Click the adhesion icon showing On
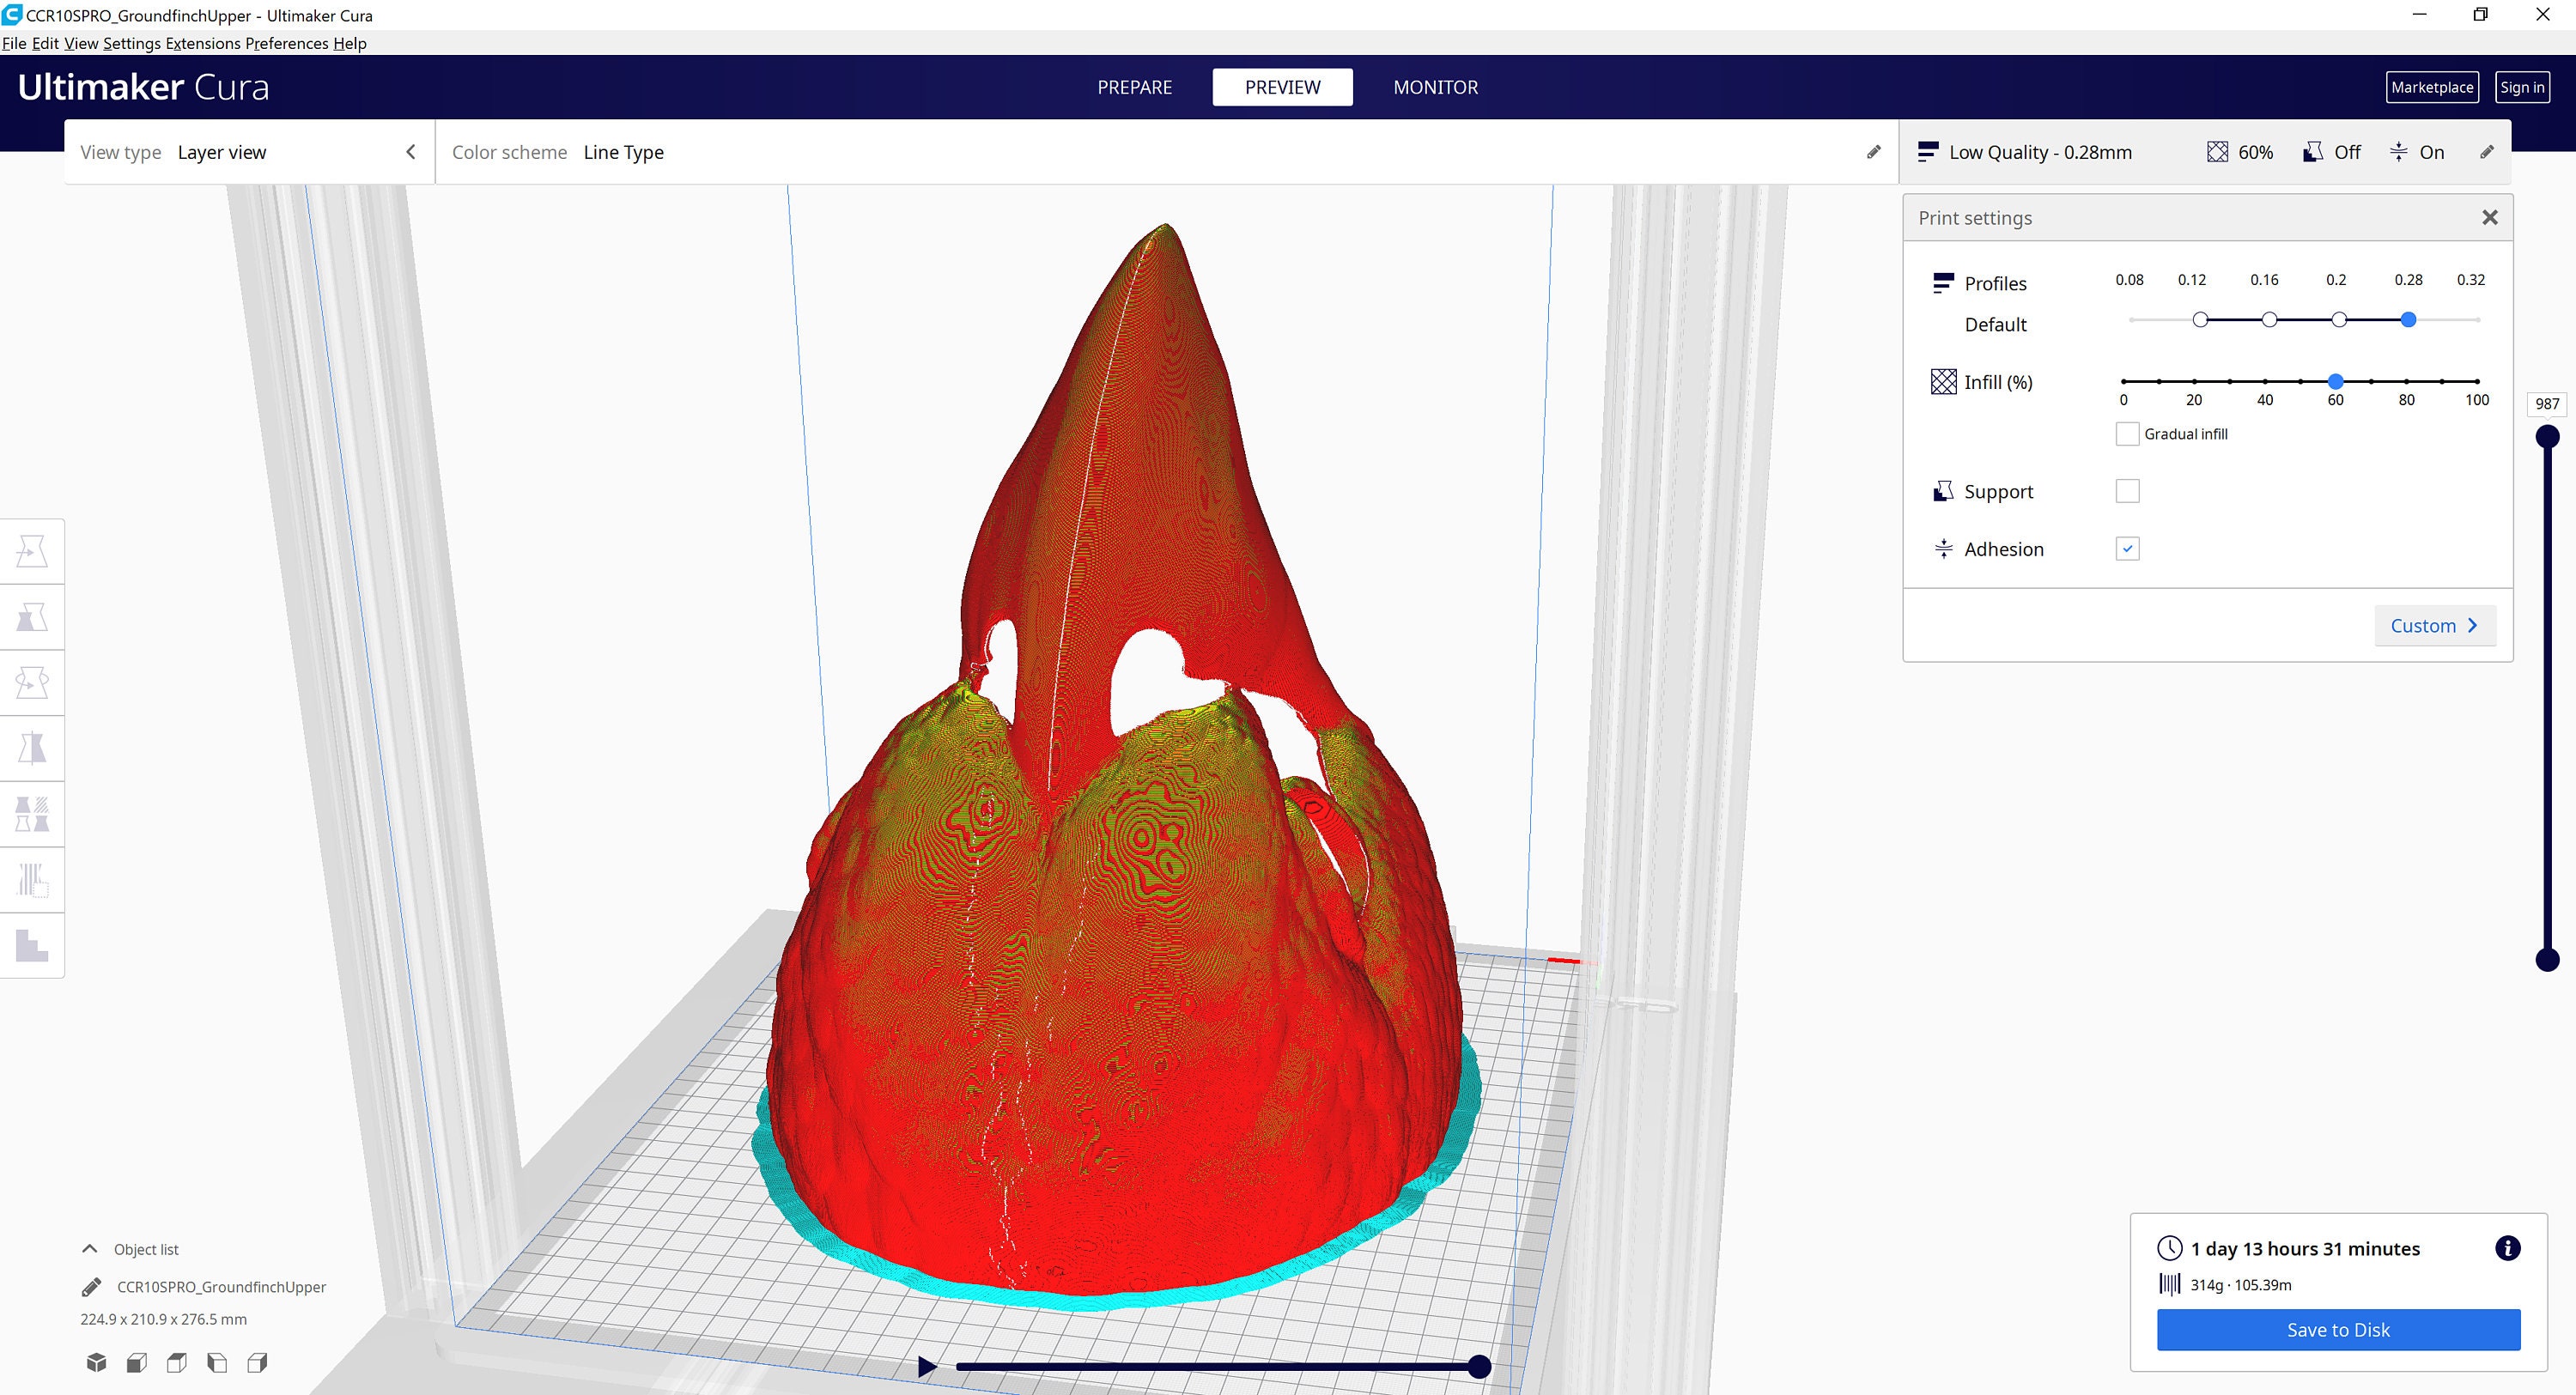Screen dimensions: 2576x1395 coord(2398,152)
